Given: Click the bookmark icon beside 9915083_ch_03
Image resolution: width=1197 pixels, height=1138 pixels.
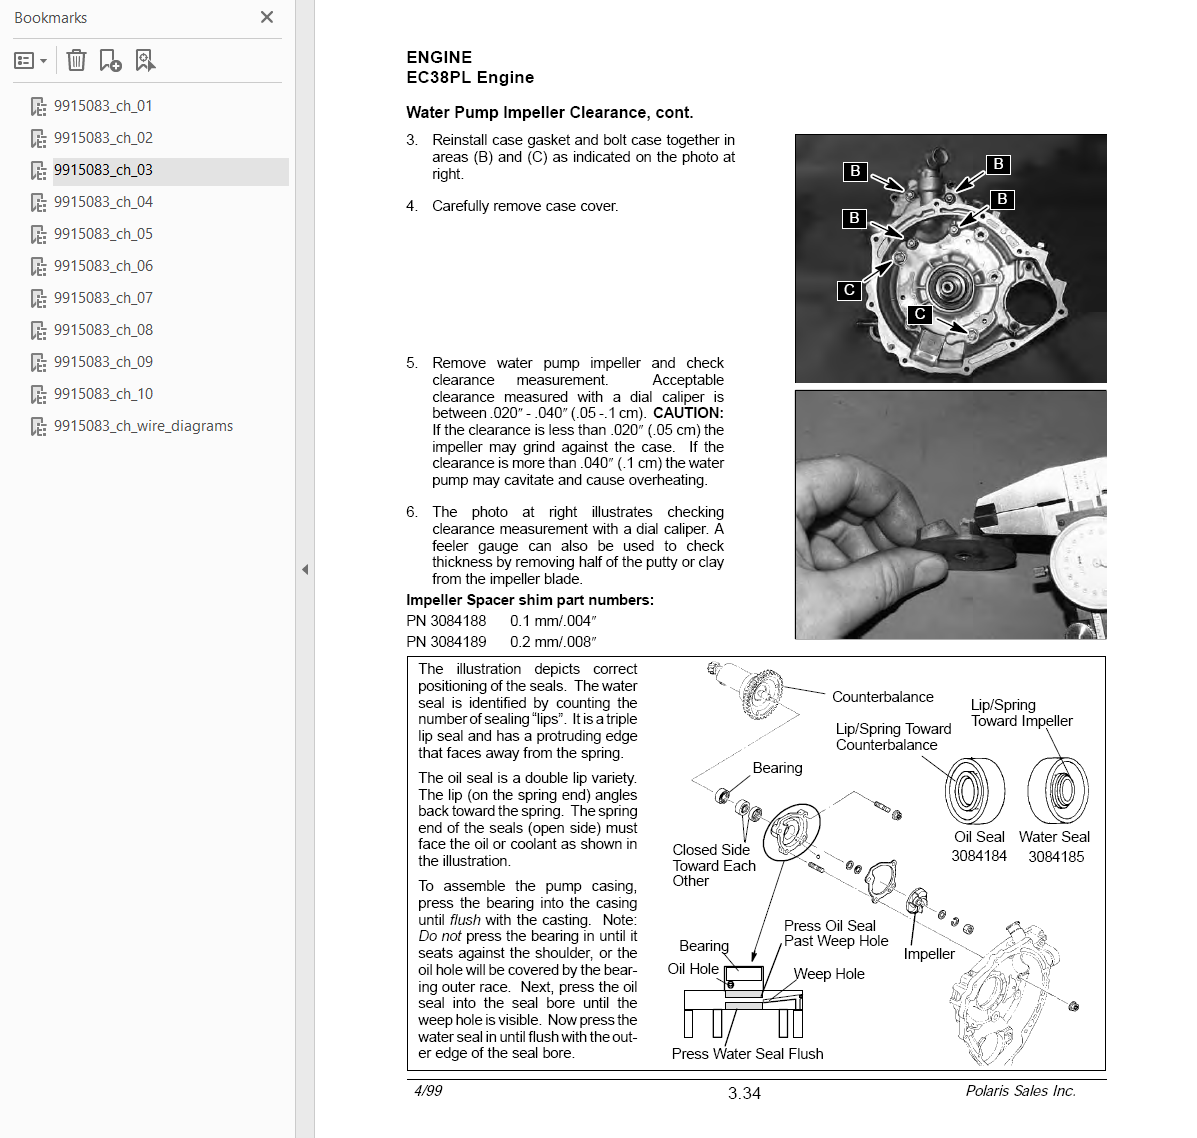Looking at the screenshot, I should (x=38, y=171).
